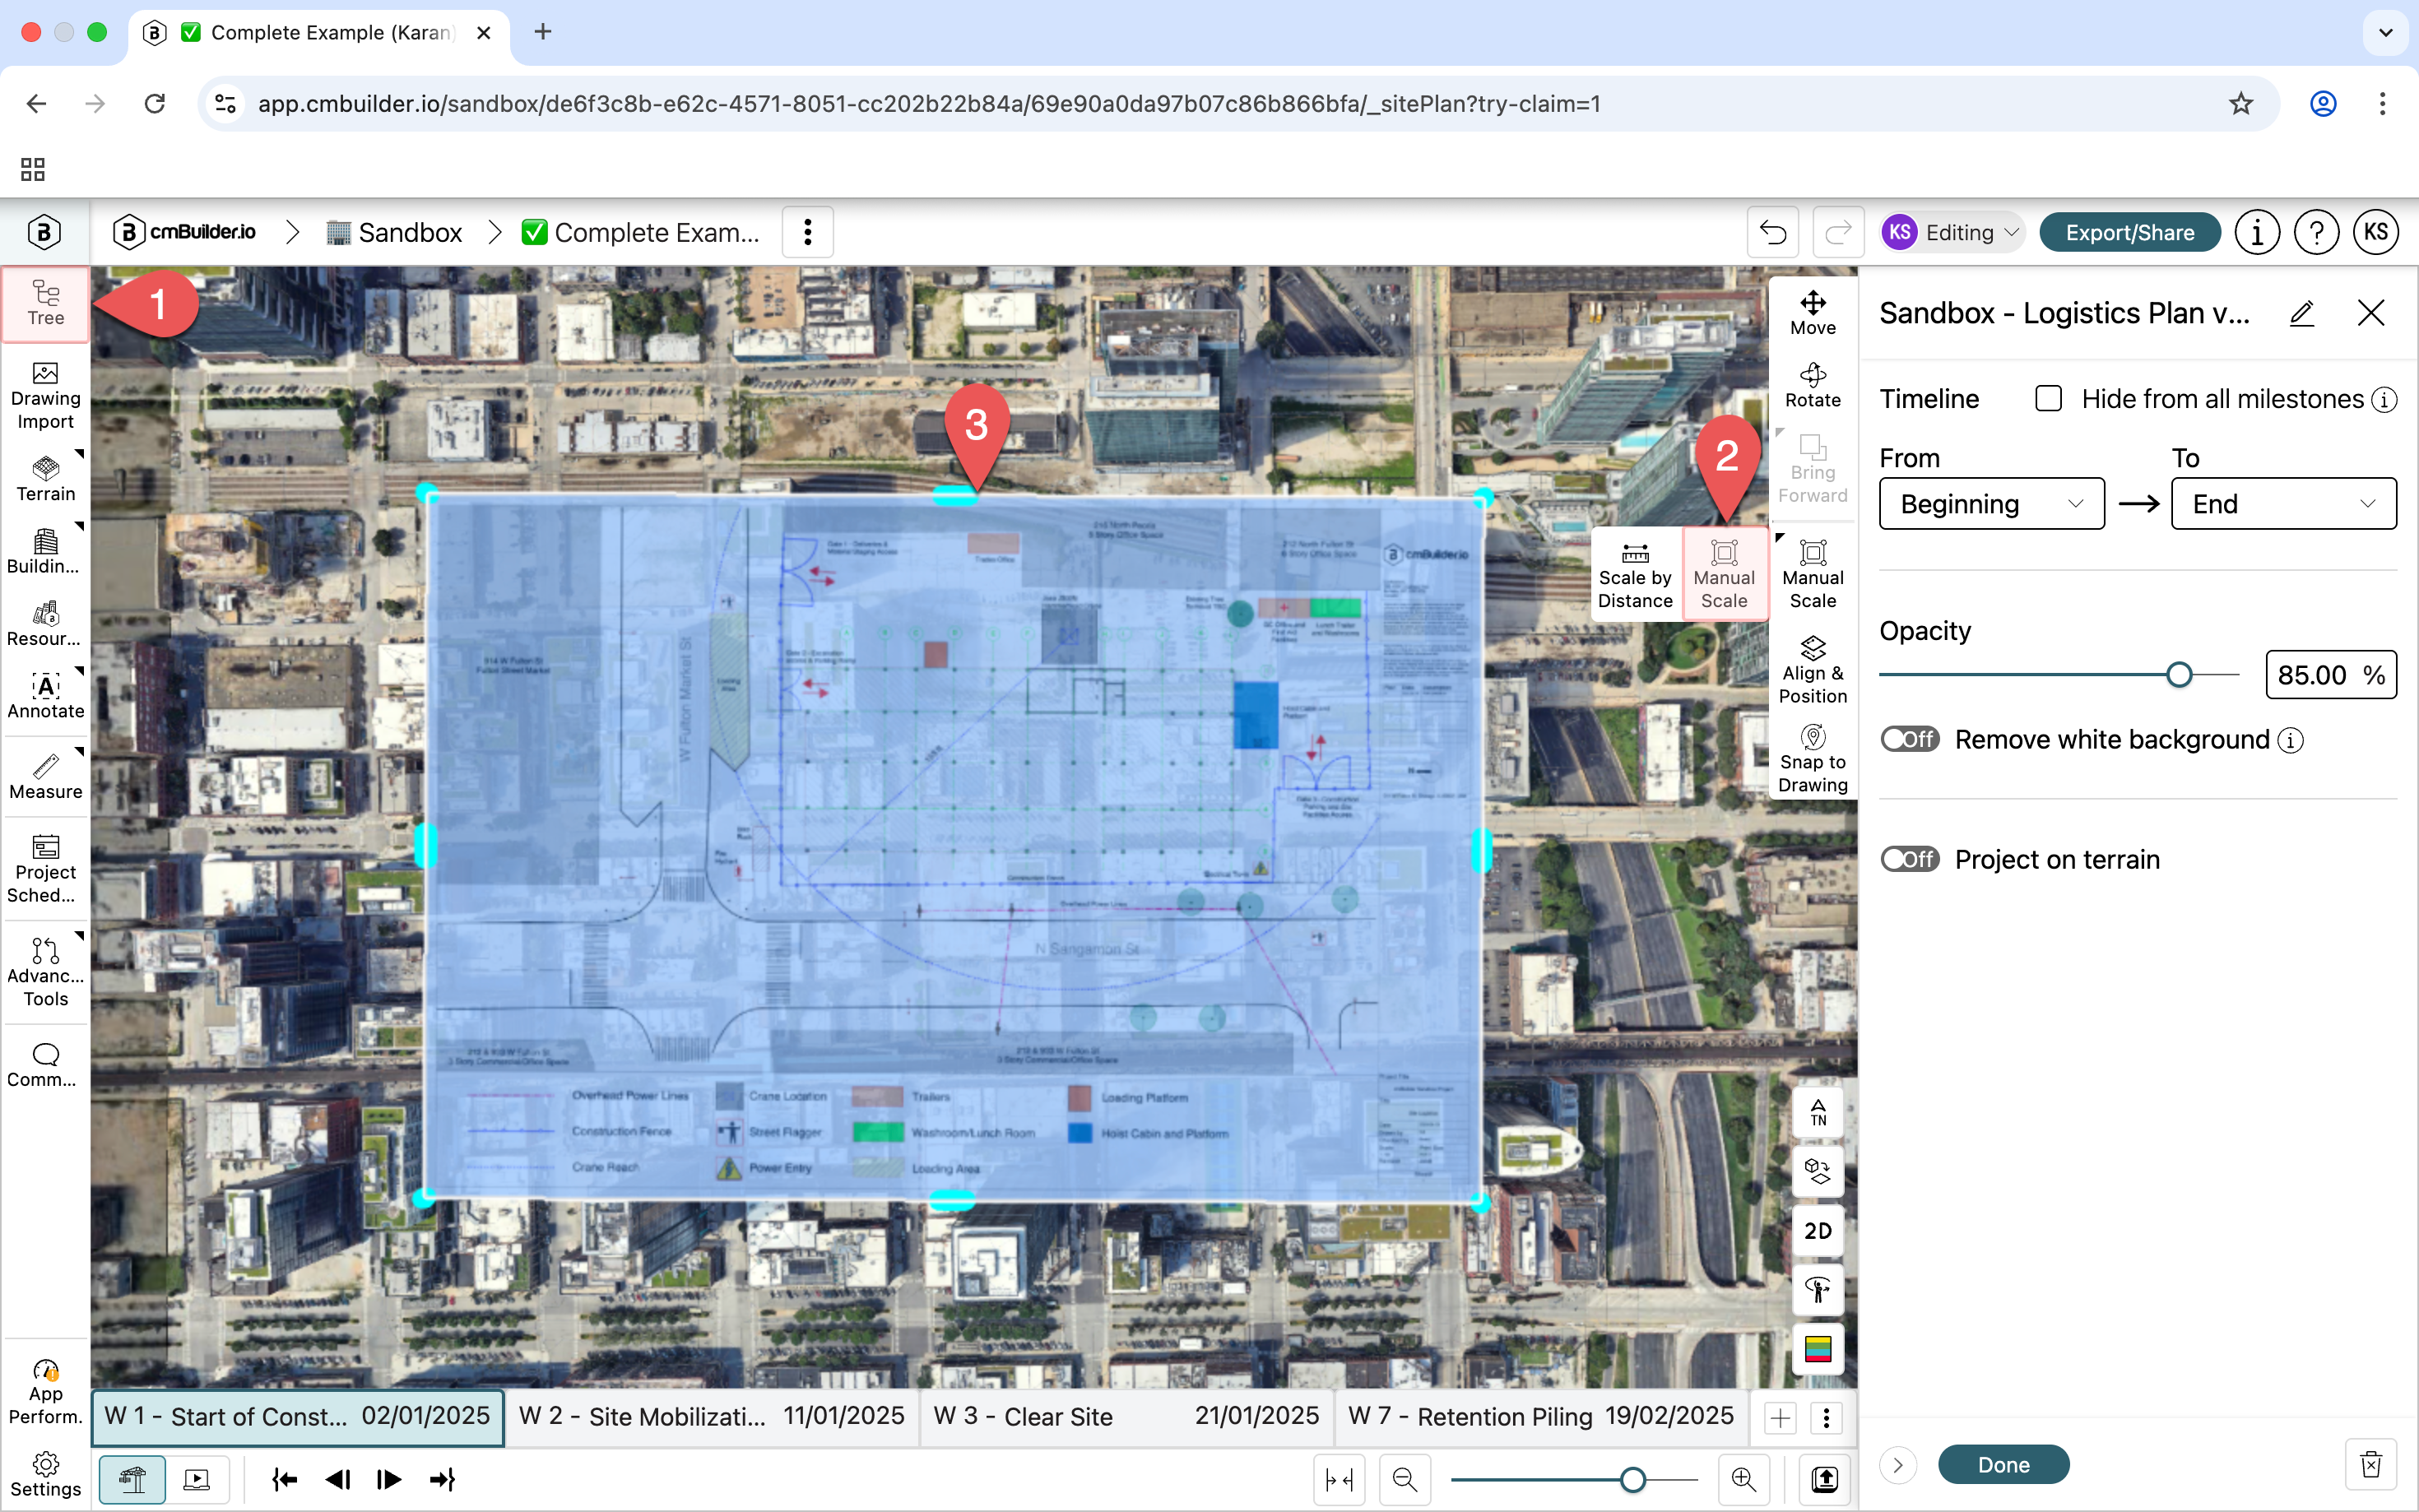Go to Sandbox breadcrumb
The height and width of the screenshot is (1512, 2419).
pos(394,232)
